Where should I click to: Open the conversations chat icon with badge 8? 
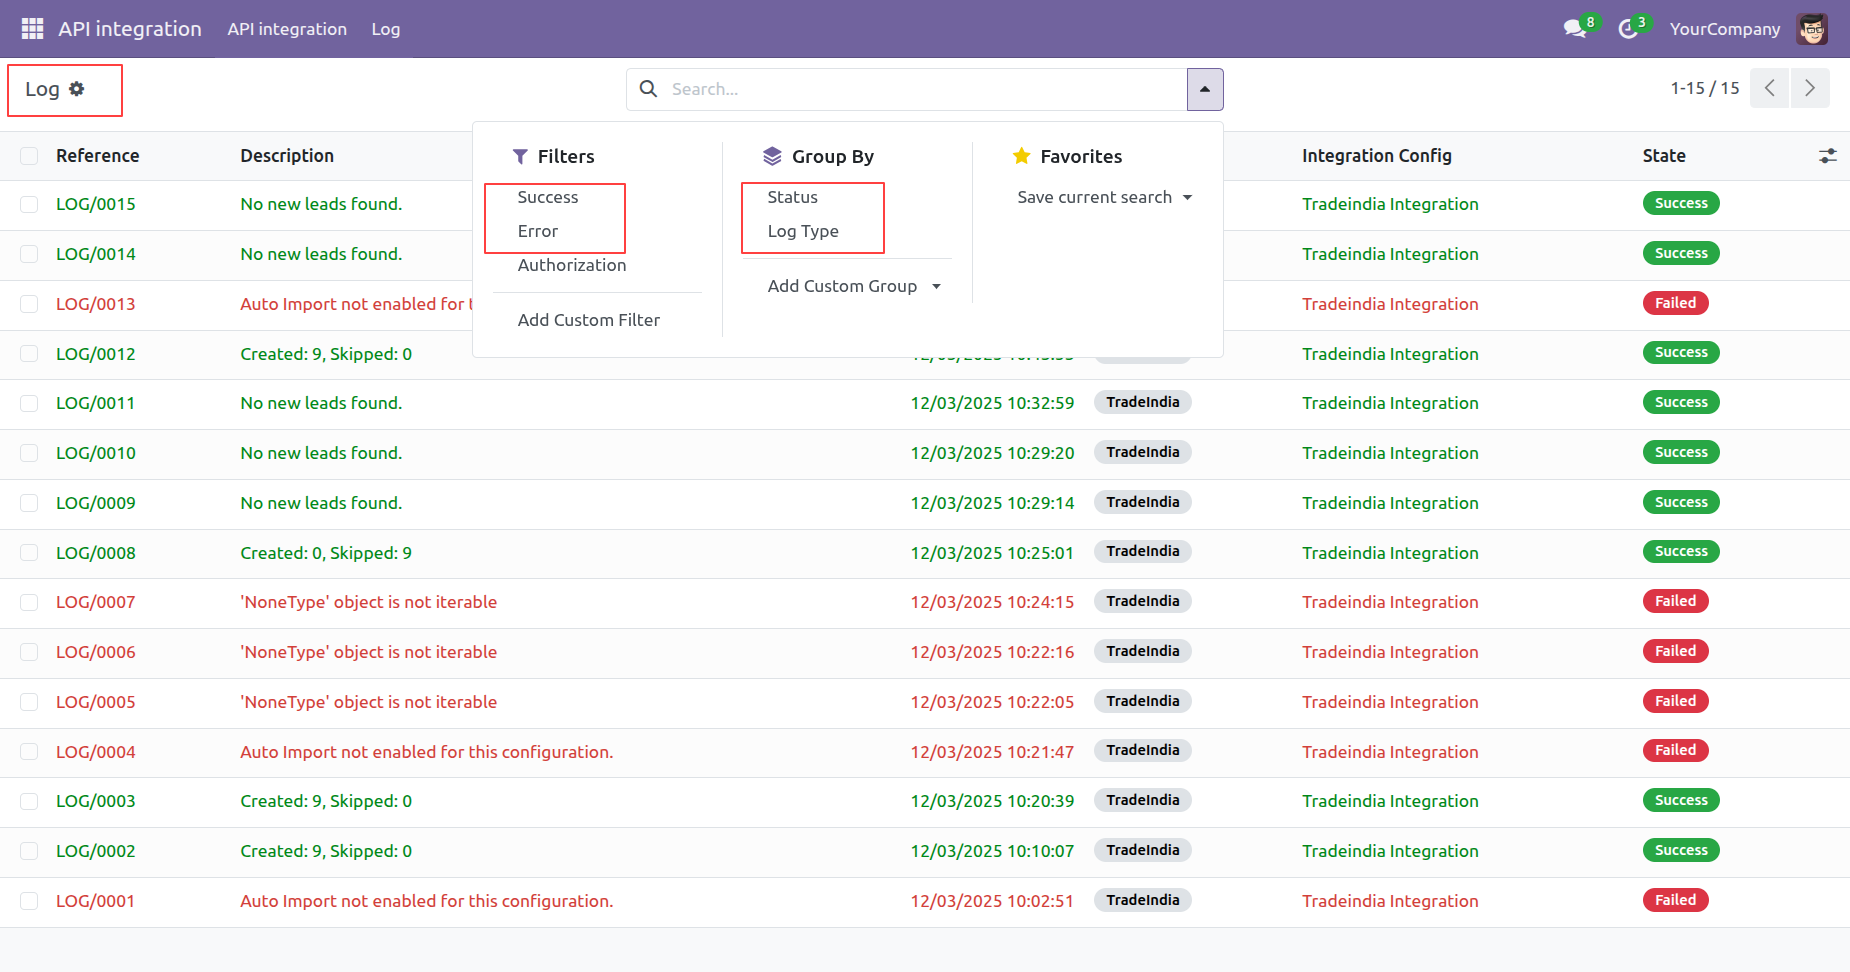[1576, 29]
